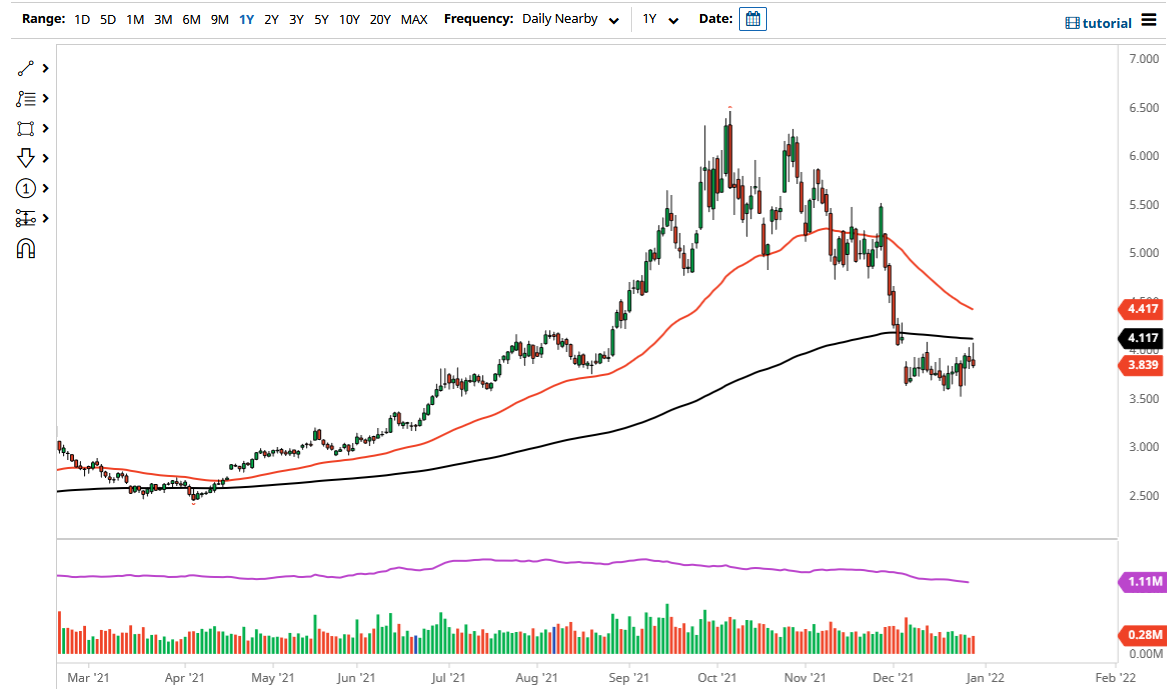Open the tutorial link
Image resolution: width=1173 pixels, height=695 pixels.
point(1098,23)
